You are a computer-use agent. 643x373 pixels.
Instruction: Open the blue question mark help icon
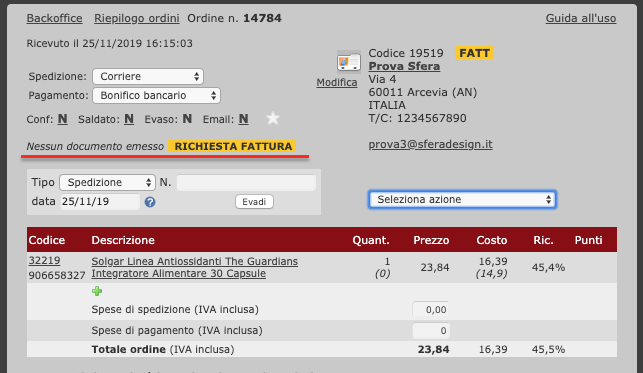(x=150, y=202)
